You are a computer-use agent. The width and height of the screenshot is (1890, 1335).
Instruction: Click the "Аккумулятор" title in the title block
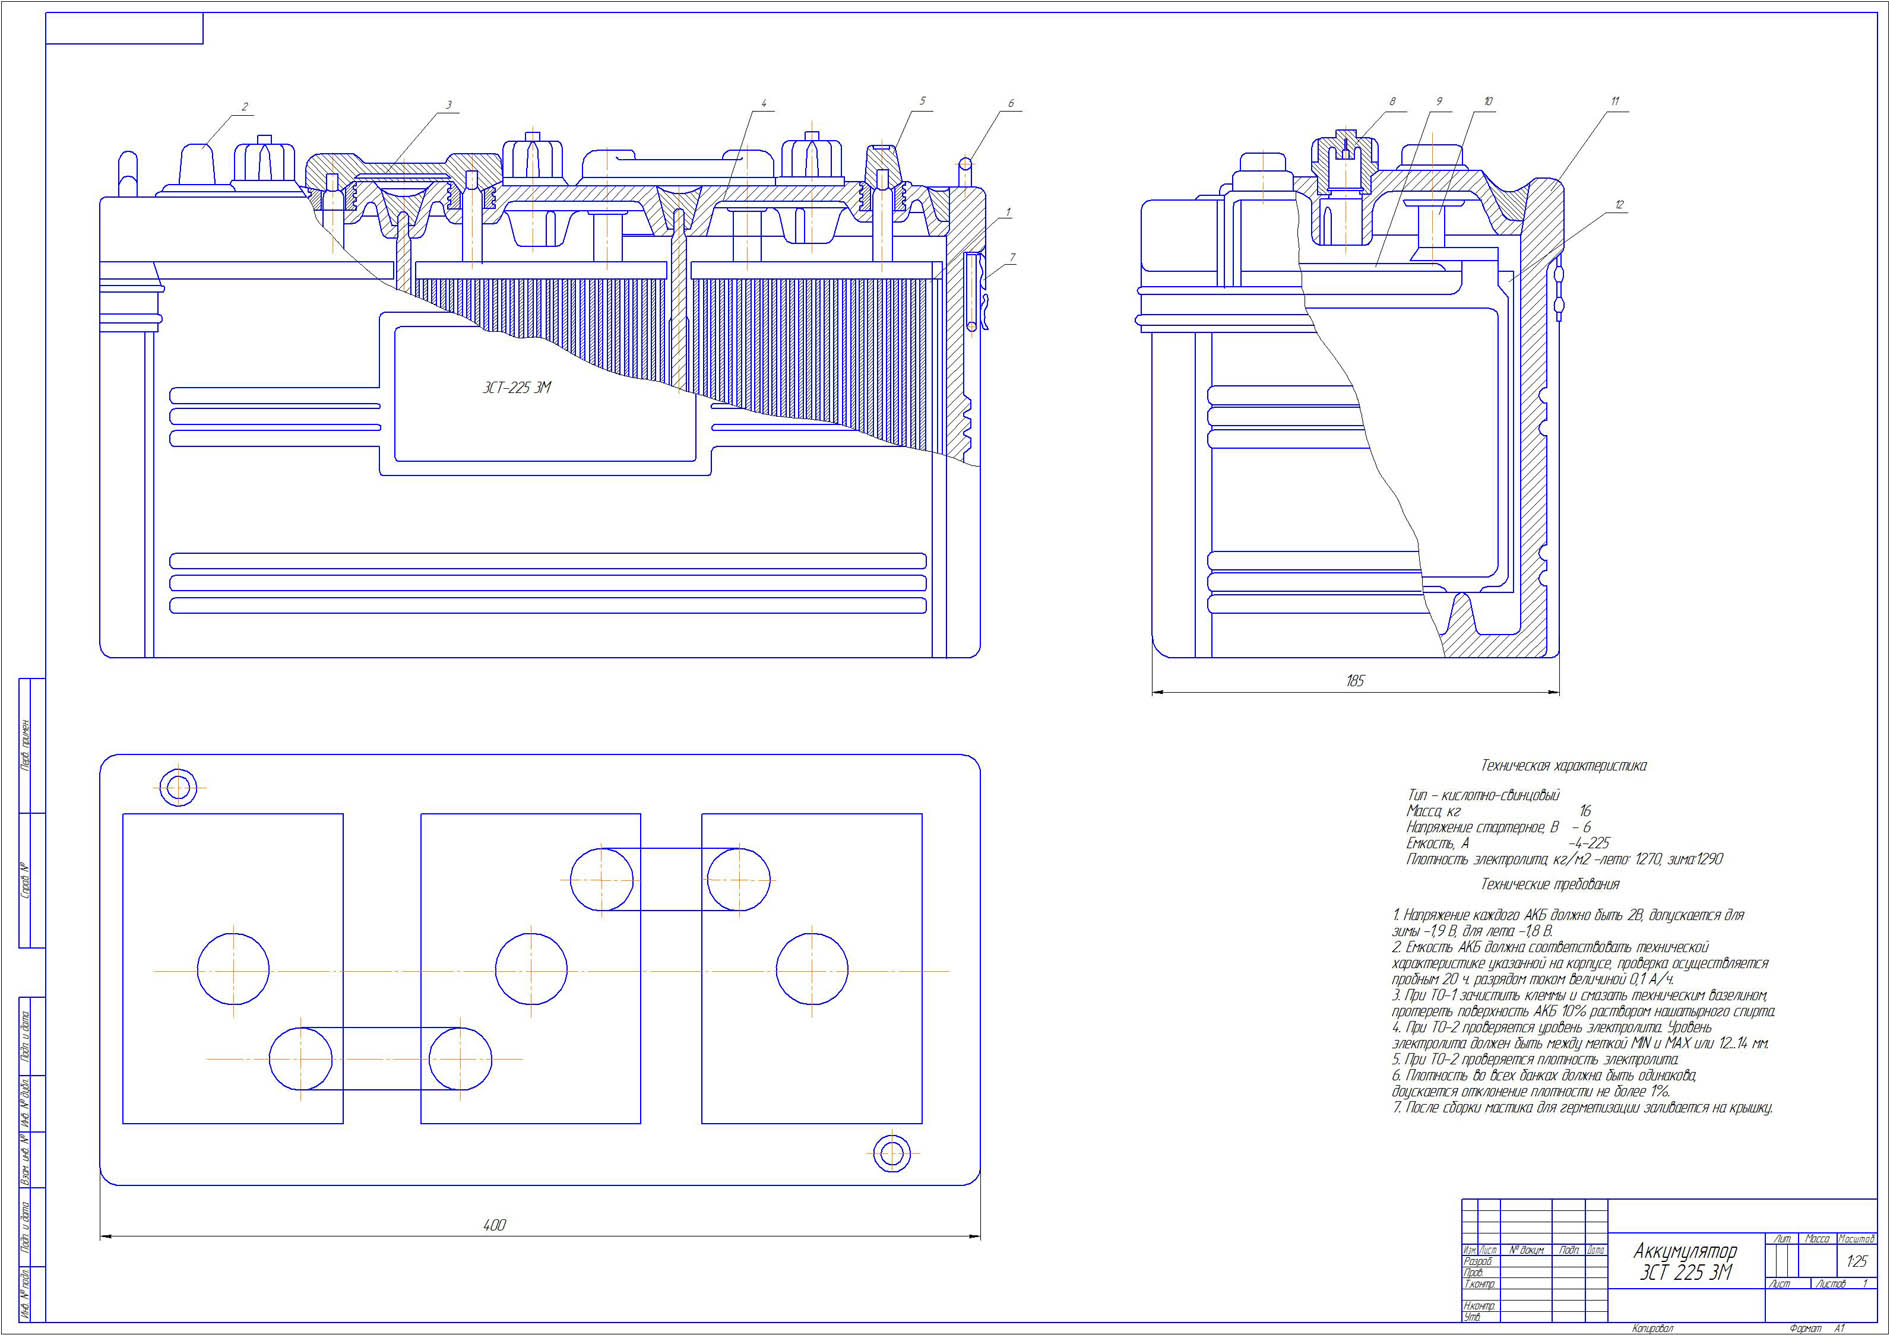coord(1685,1251)
